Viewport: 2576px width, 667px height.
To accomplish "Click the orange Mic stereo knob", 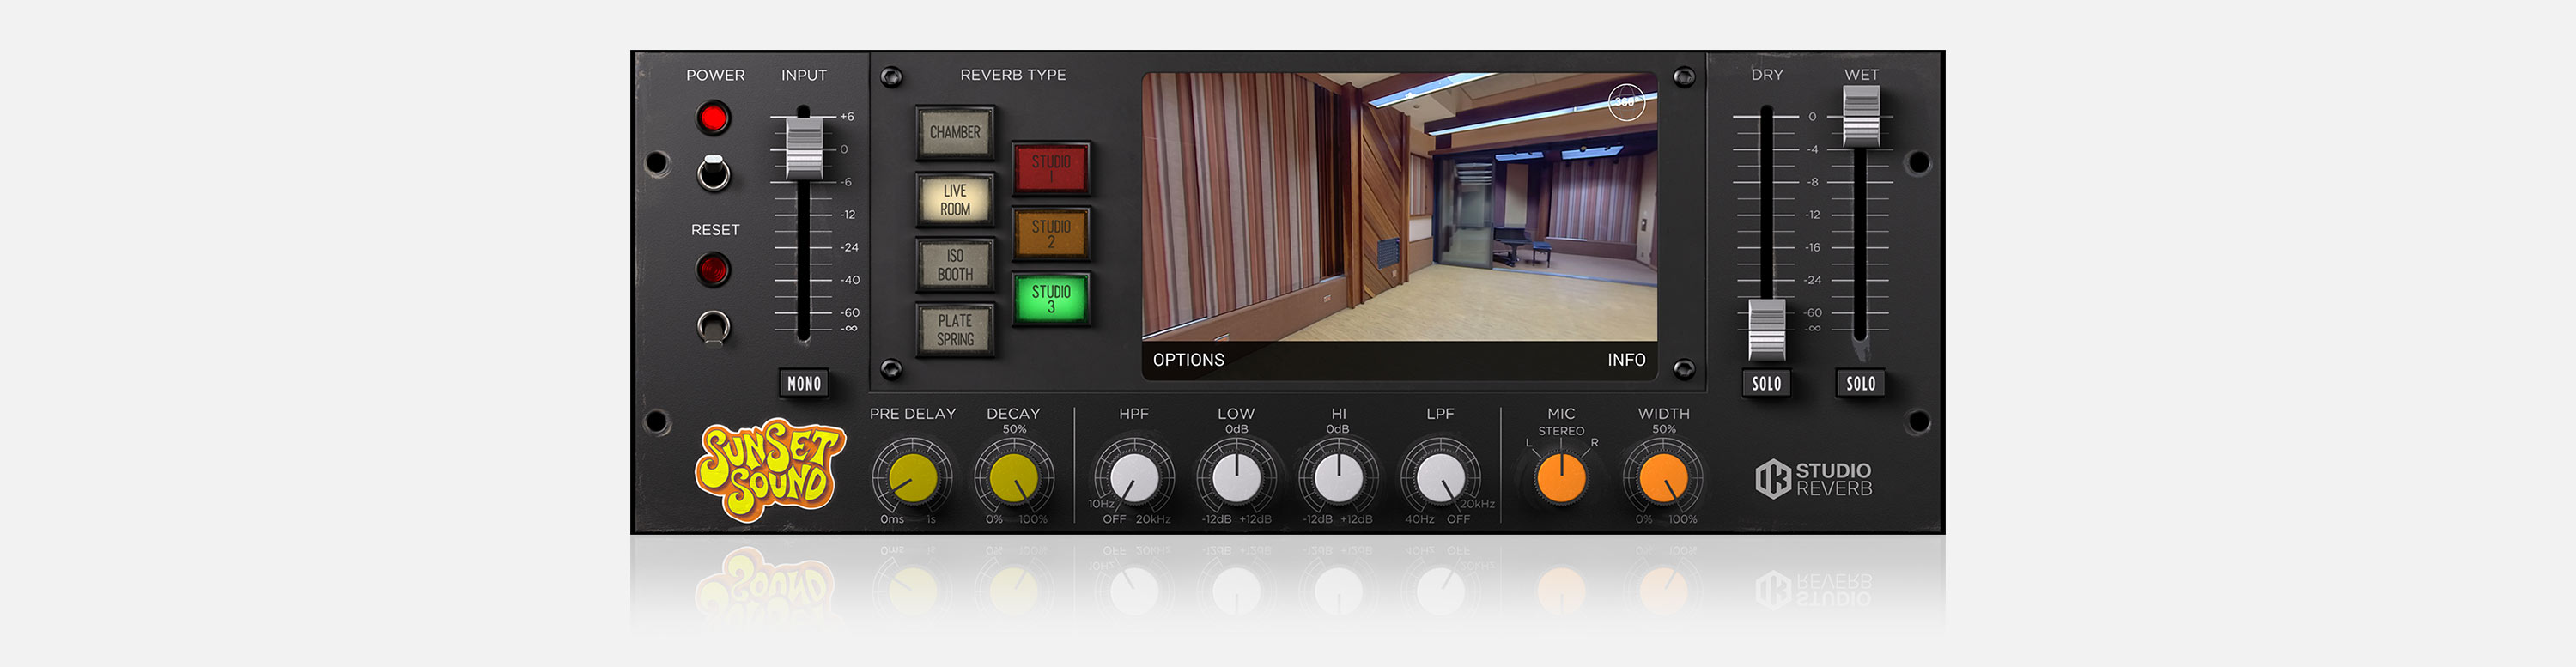I will pyautogui.click(x=1561, y=478).
